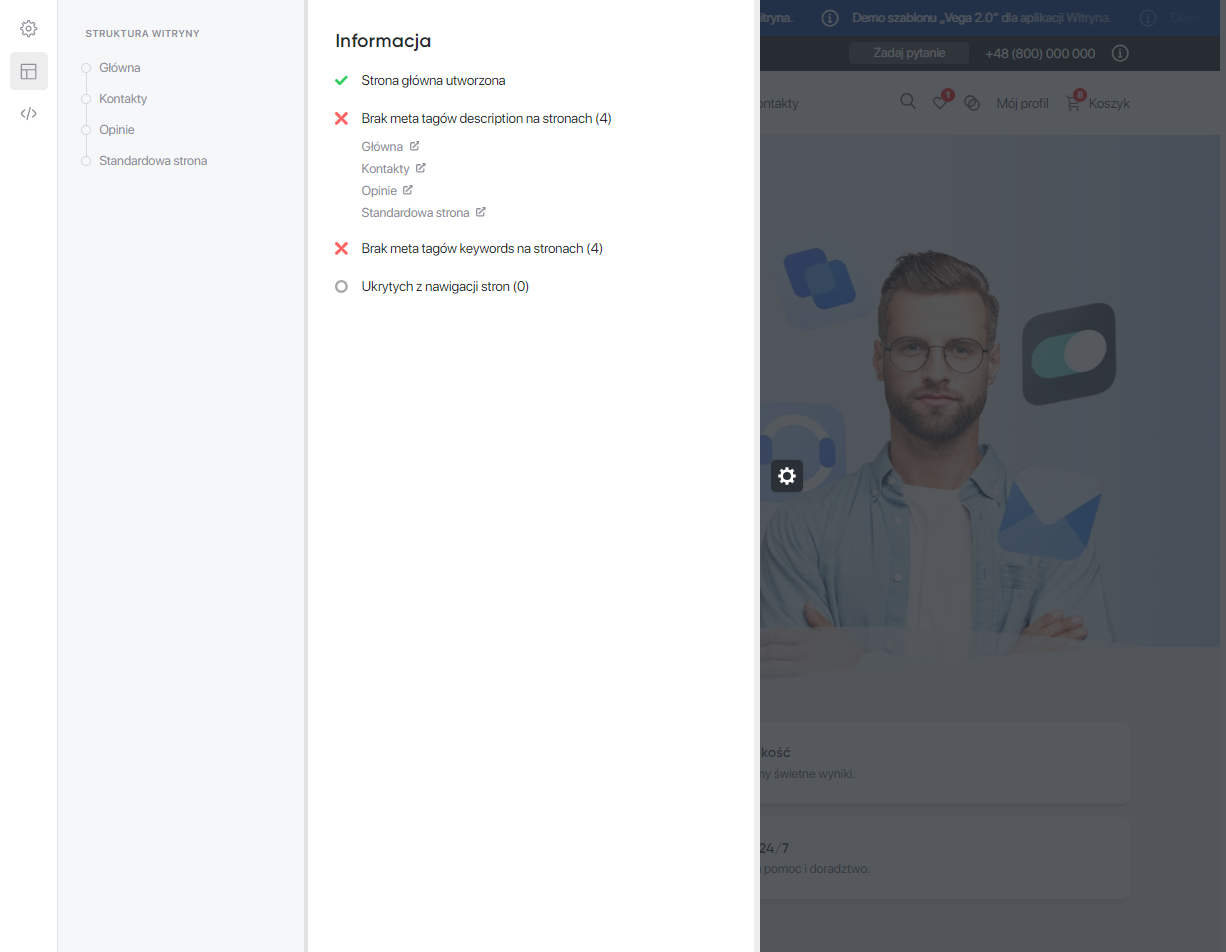1226x952 pixels.
Task: Select Standardowa strona in site structure tree
Action: (x=153, y=161)
